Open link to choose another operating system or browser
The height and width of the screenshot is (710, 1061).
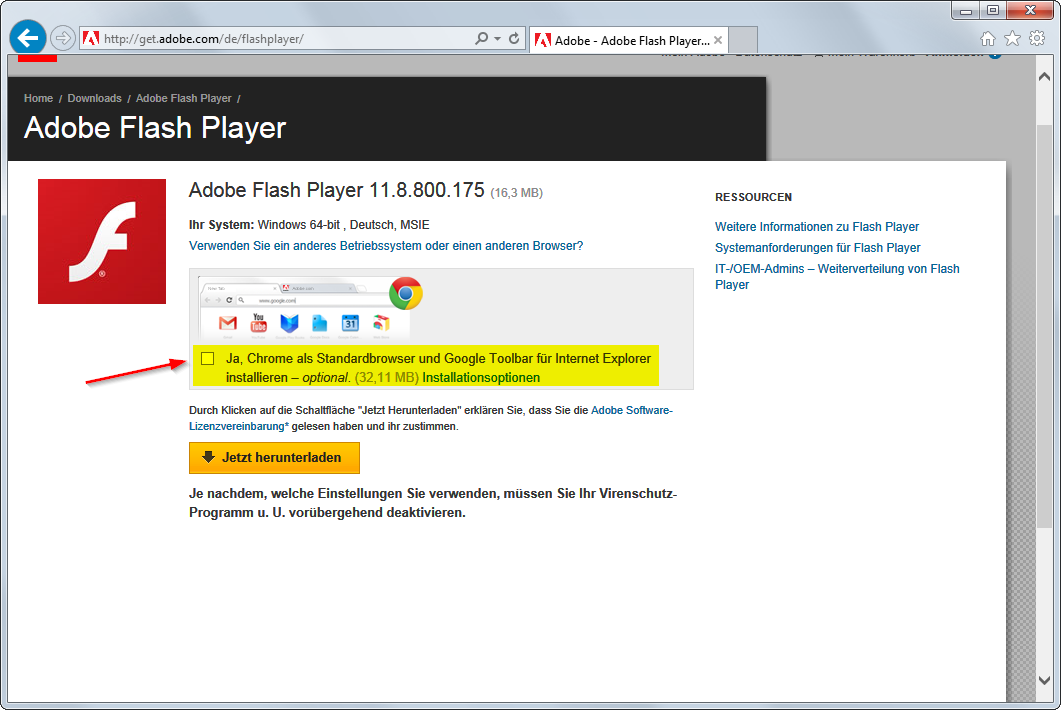pyautogui.click(x=386, y=246)
